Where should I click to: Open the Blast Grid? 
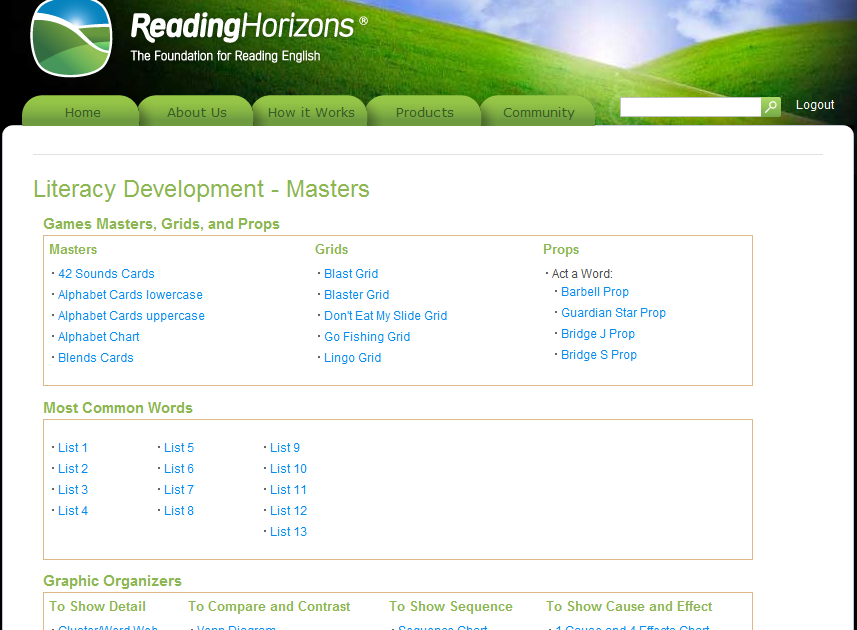point(350,273)
